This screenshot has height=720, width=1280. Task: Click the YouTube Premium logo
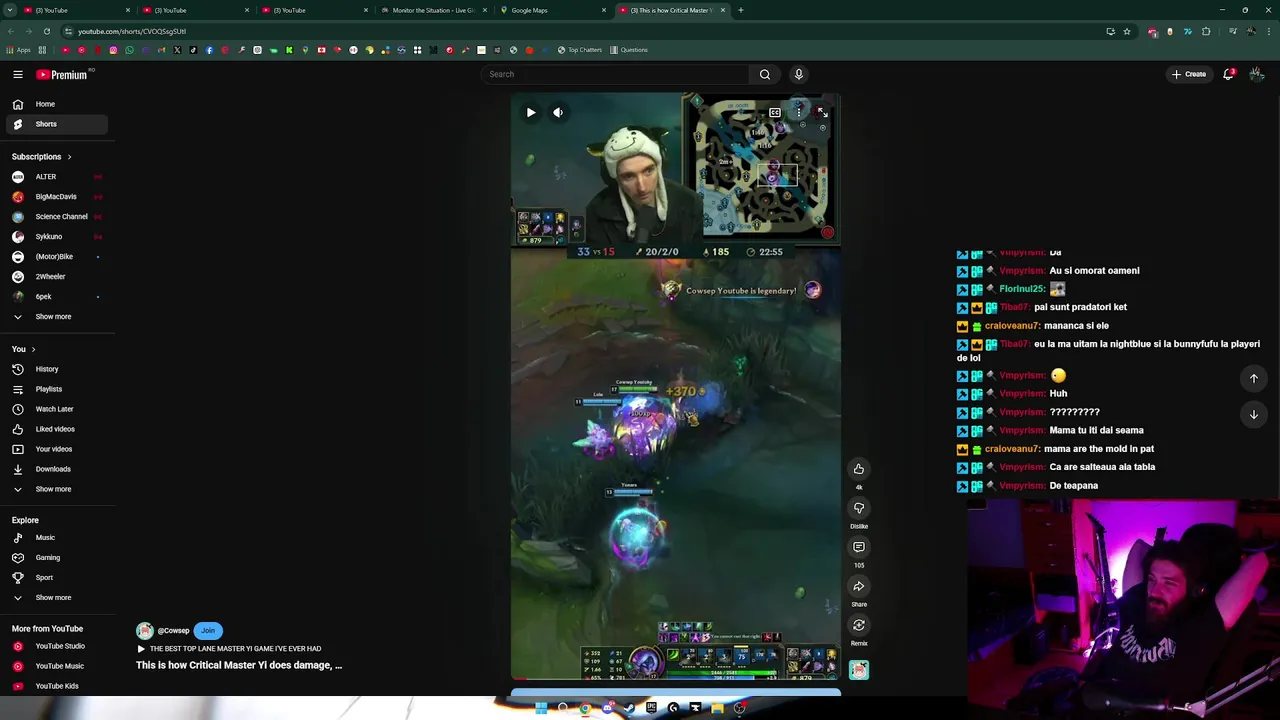[62, 74]
